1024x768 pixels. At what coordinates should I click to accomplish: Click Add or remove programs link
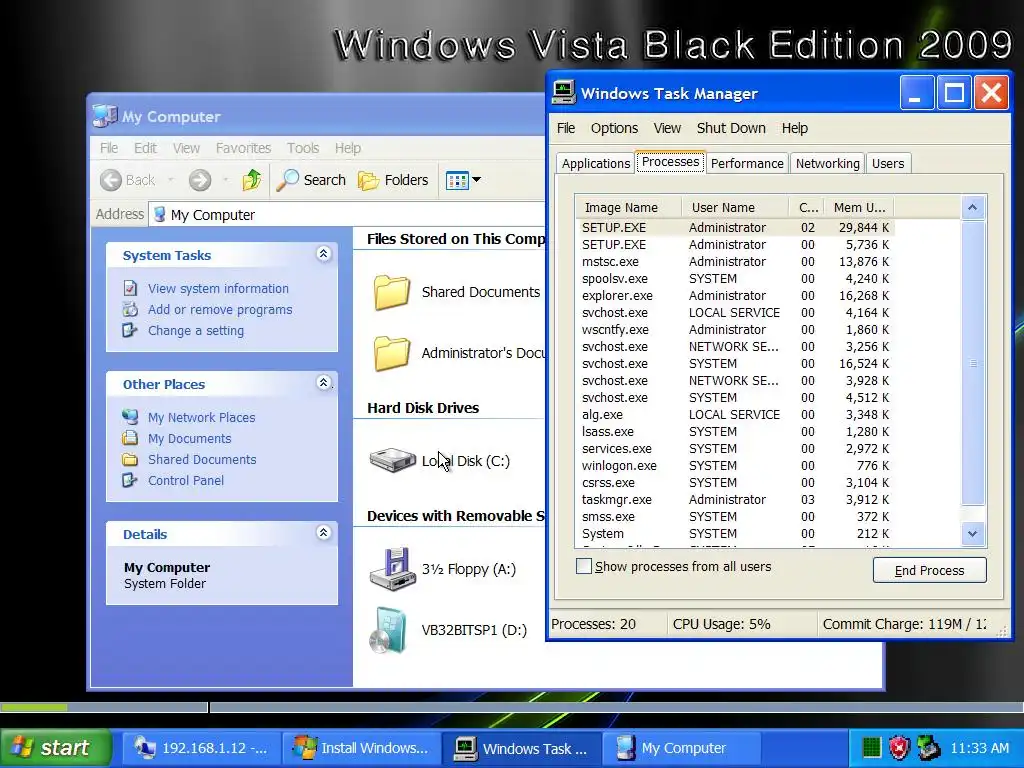click(x=219, y=310)
